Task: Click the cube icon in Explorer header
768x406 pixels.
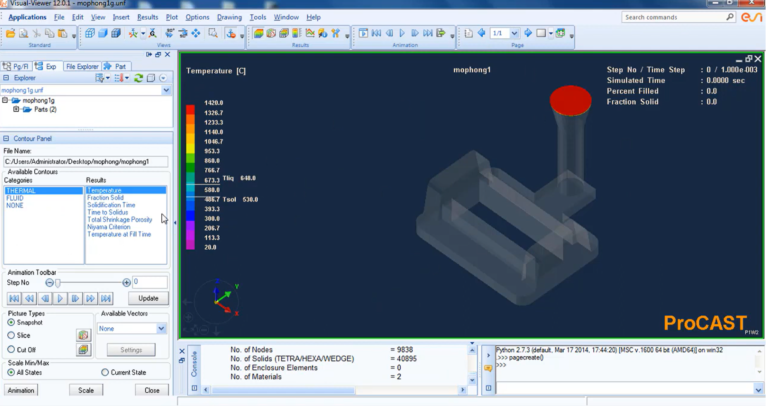Action: coord(151,78)
